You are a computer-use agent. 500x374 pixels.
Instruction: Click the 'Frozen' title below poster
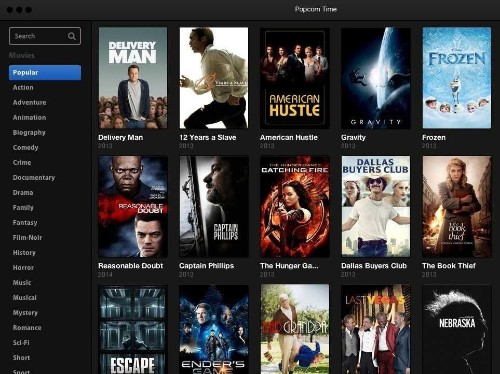[434, 137]
